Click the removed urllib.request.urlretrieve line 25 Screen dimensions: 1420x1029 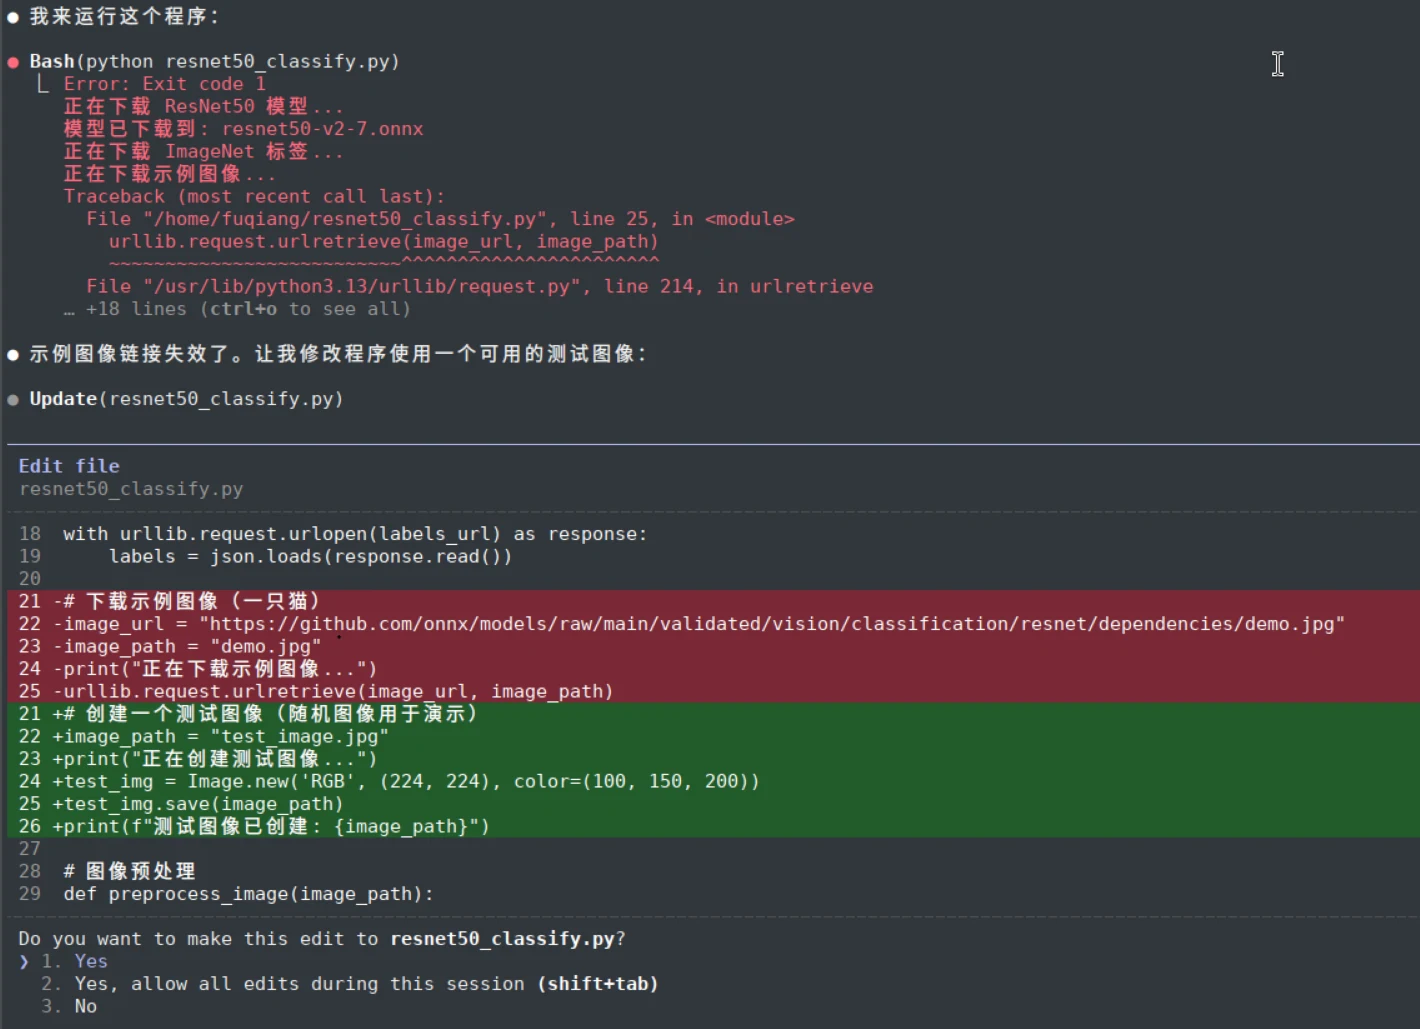pyautogui.click(x=713, y=691)
